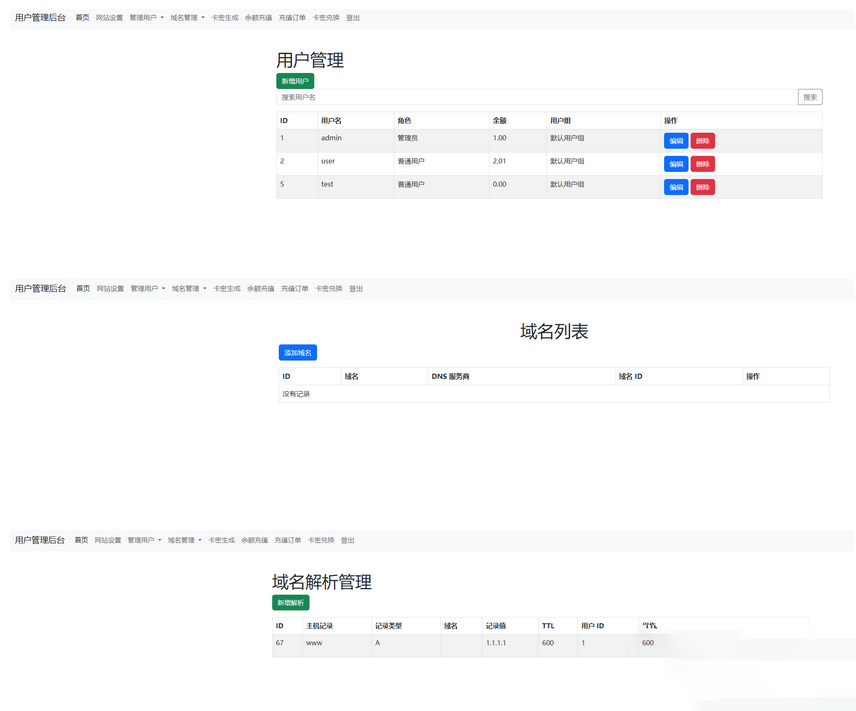Delete the admin user row
The width and height of the screenshot is (856, 711).
(703, 141)
